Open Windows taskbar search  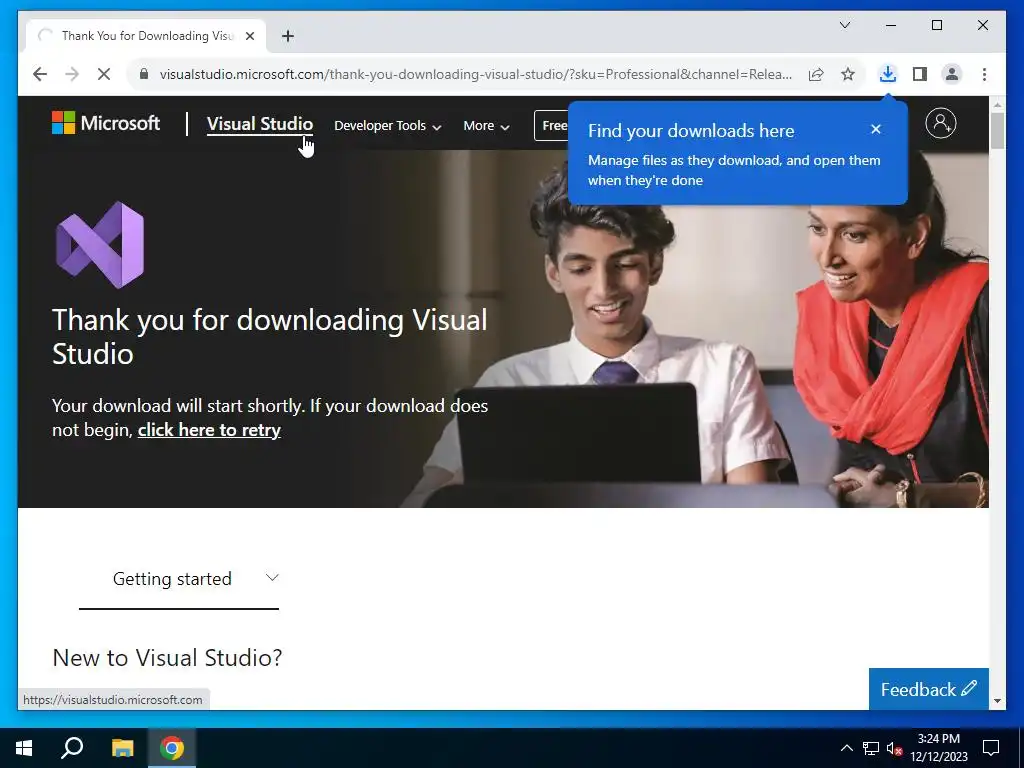tap(72, 748)
